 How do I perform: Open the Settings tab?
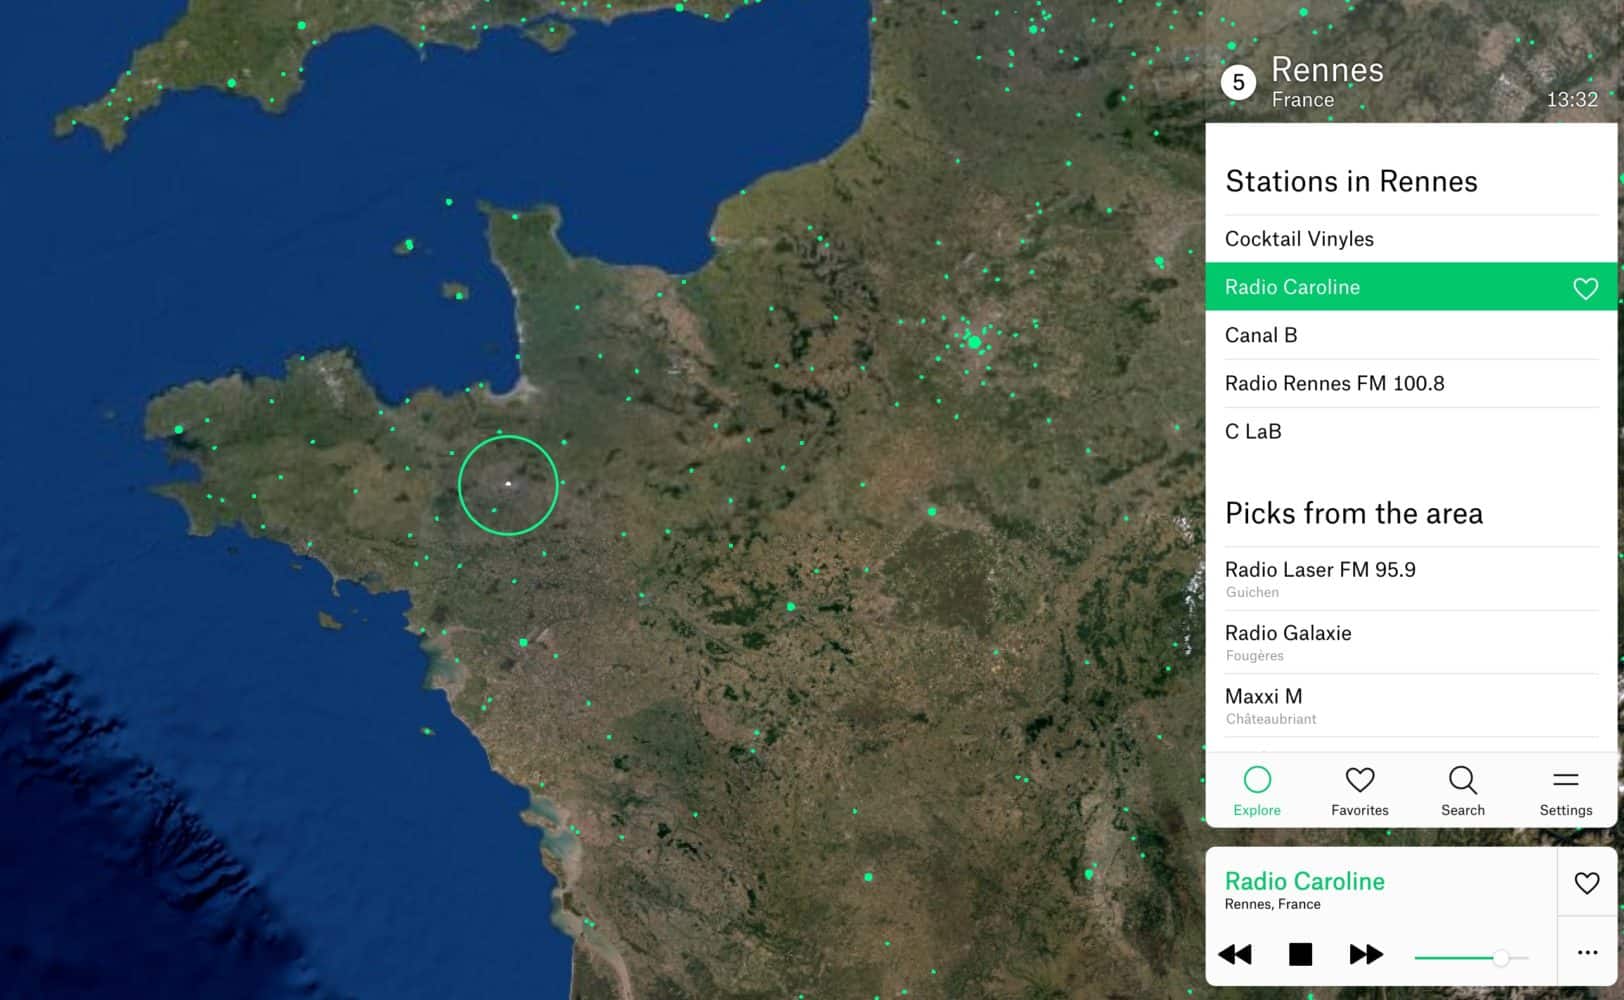coord(1566,791)
